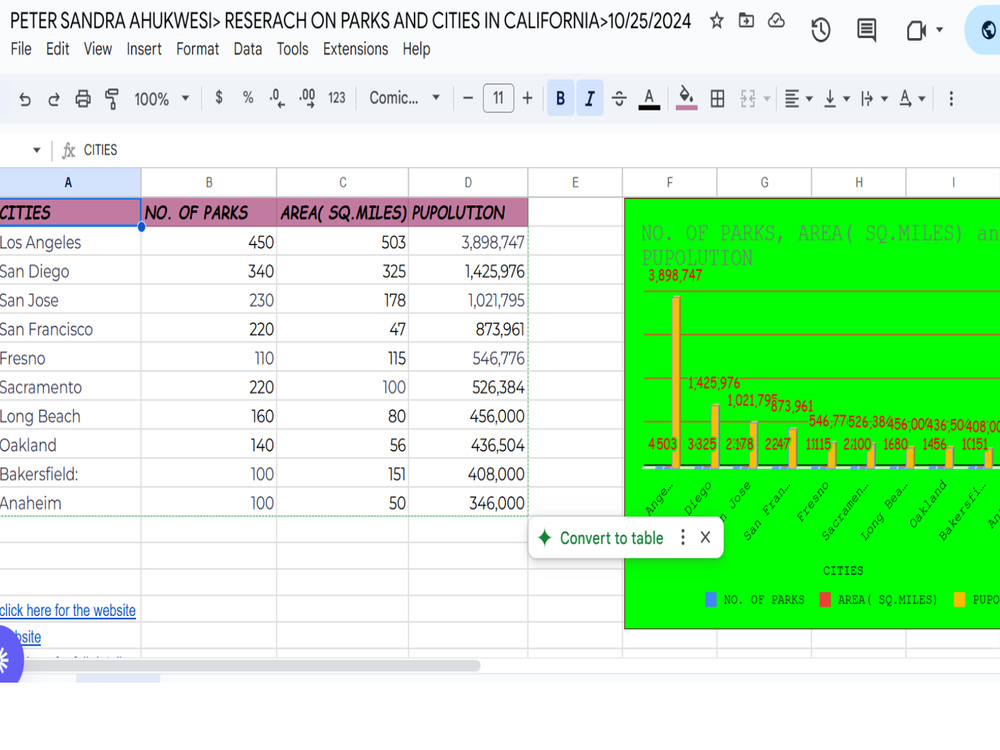This screenshot has width=1000, height=750.
Task: Open the File menu
Action: pos(20,49)
